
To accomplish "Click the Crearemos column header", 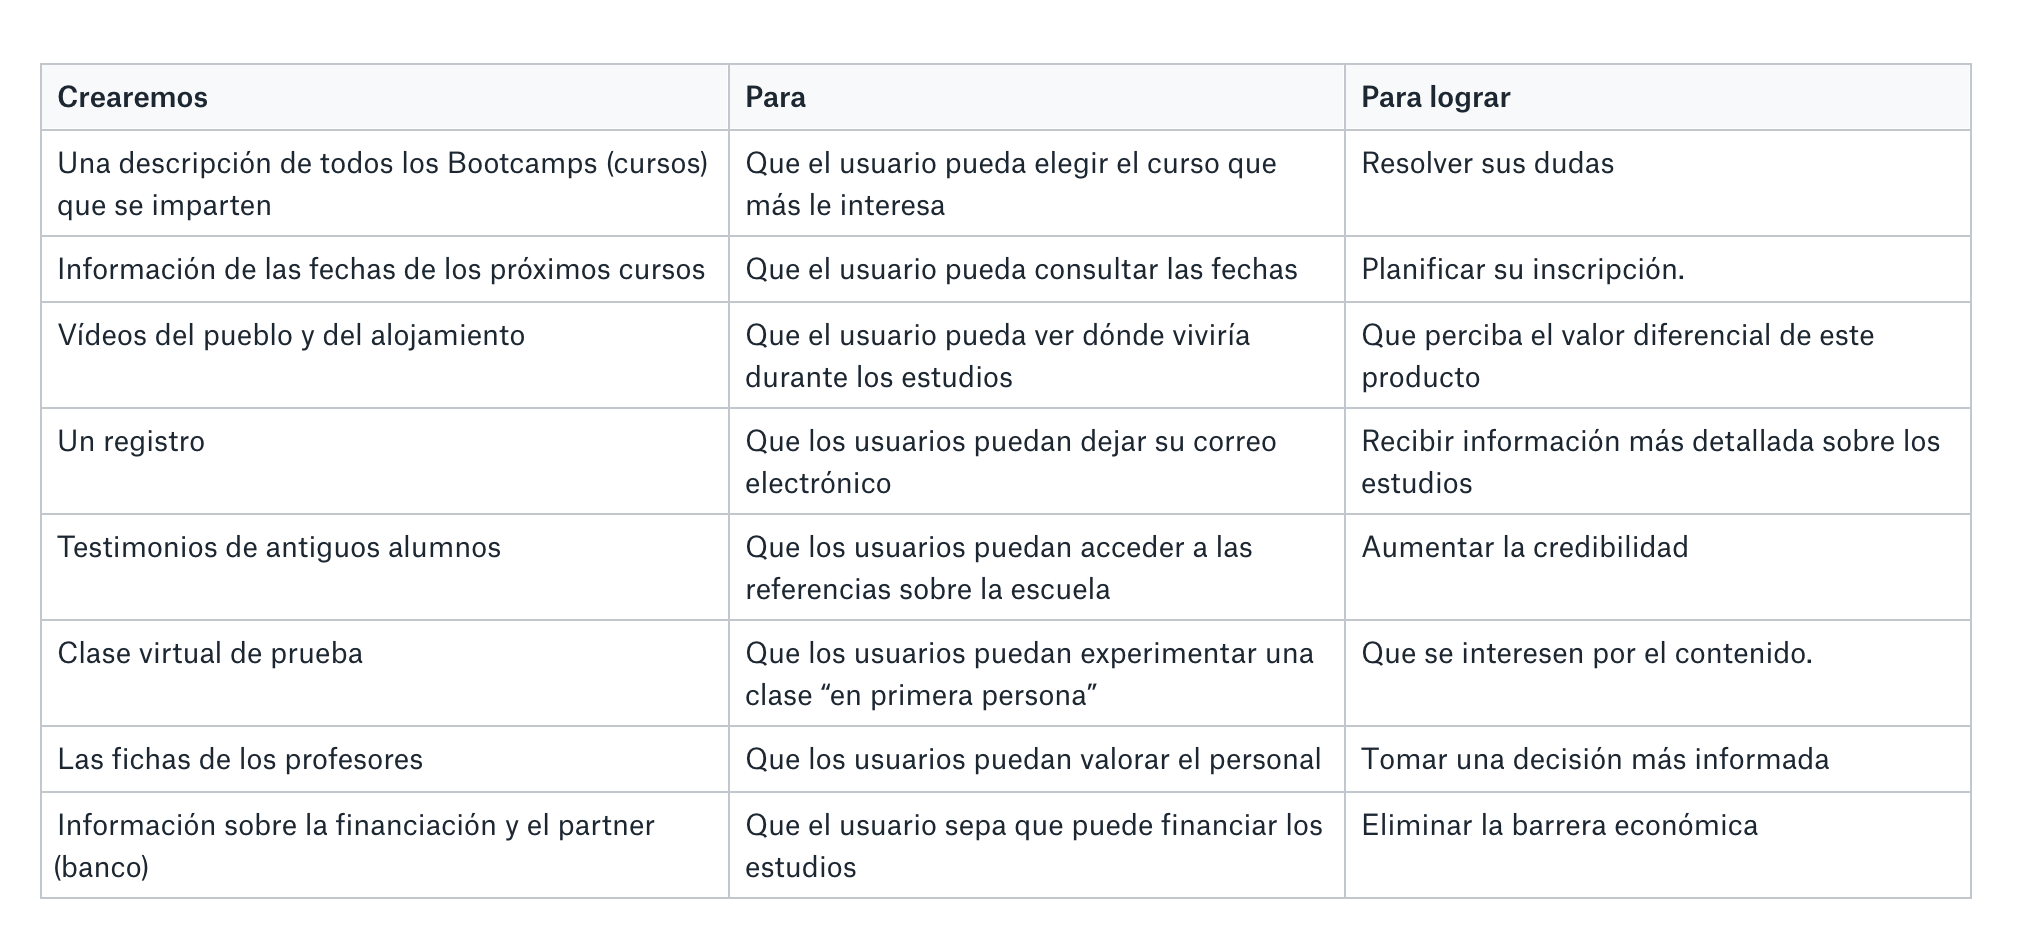I will pyautogui.click(x=385, y=97).
